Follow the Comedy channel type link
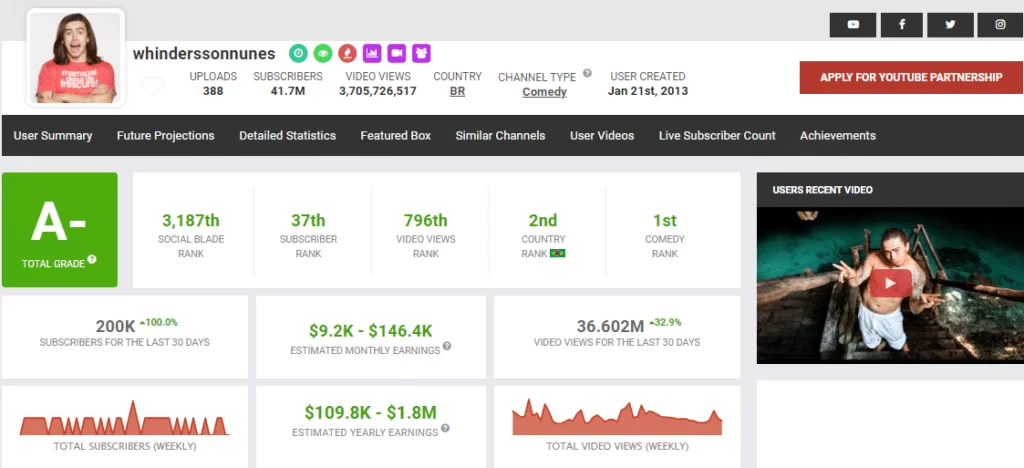The width and height of the screenshot is (1024, 468). 544,92
